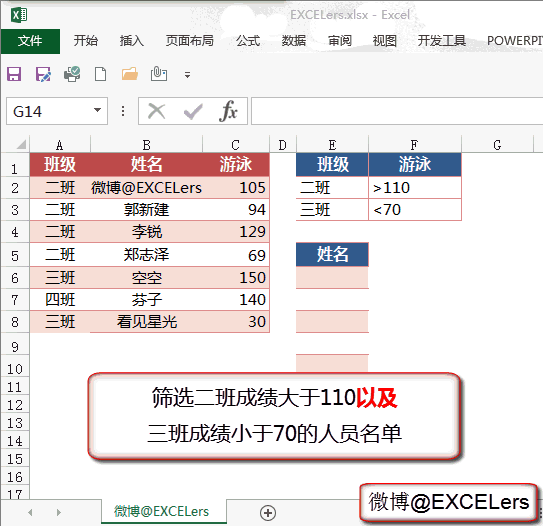Screen dimensions: 543x526
Task: Click the attachment clipboard icon
Action: click(x=159, y=74)
